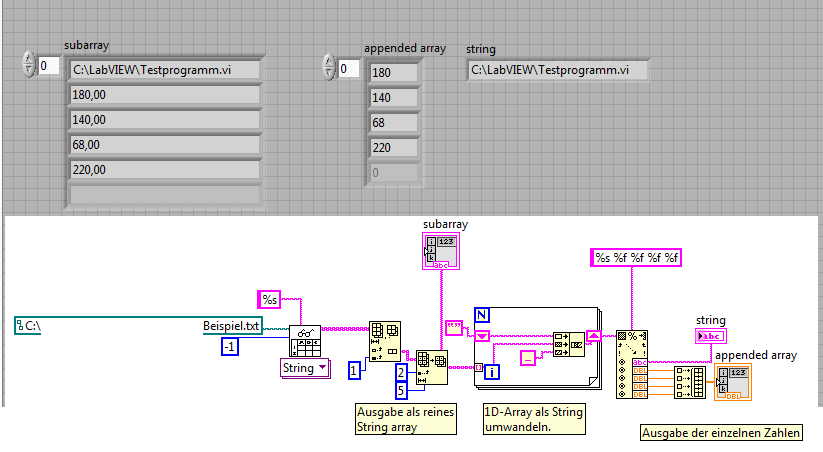Select appended array element 140
This screenshot has height=452, width=823.
click(x=394, y=98)
